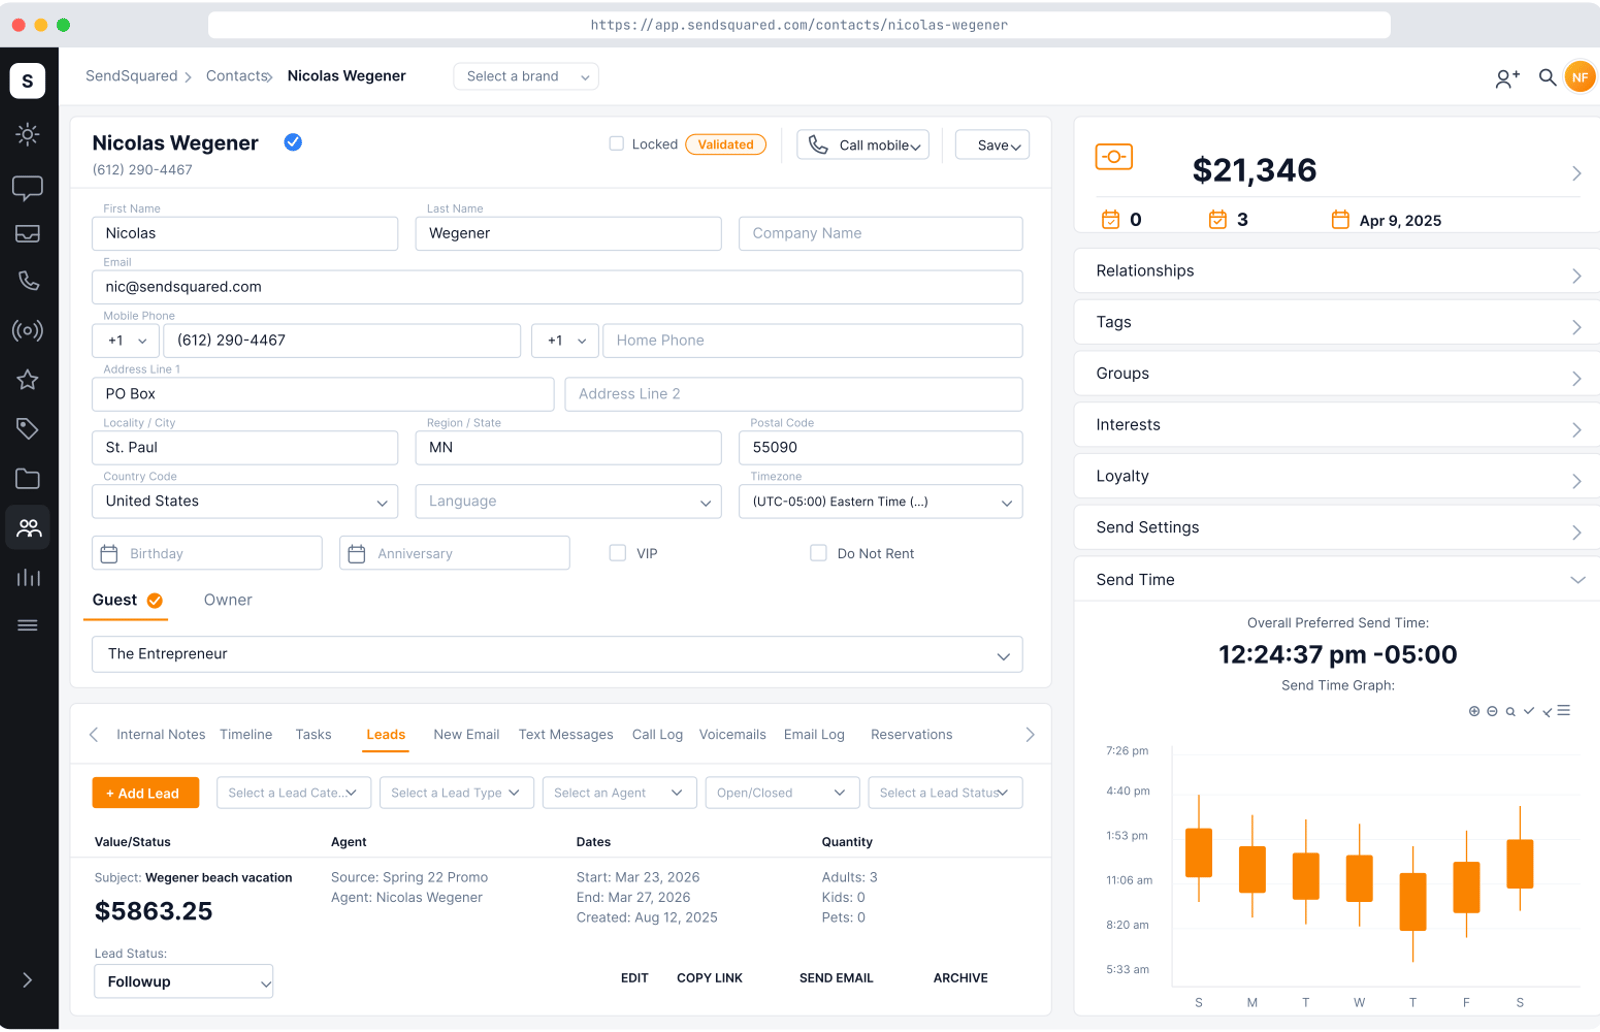Screen dimensions: 1600x1032
Task: Click the graph menu lines icon
Action: [1564, 711]
